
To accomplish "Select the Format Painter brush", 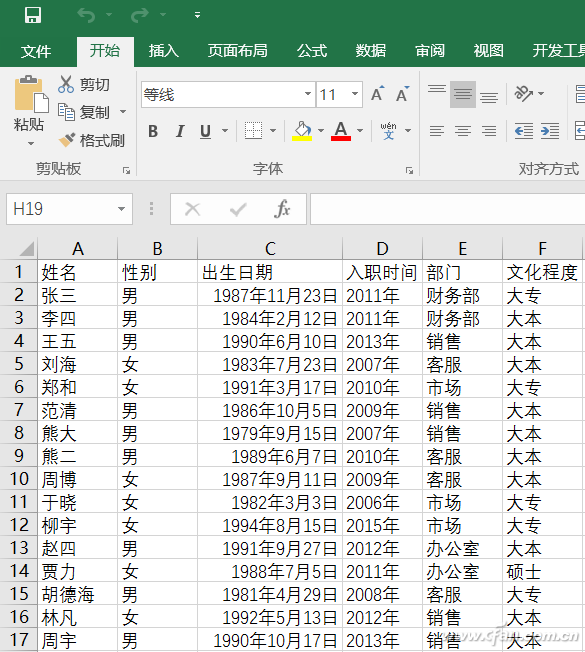I will 67,140.
